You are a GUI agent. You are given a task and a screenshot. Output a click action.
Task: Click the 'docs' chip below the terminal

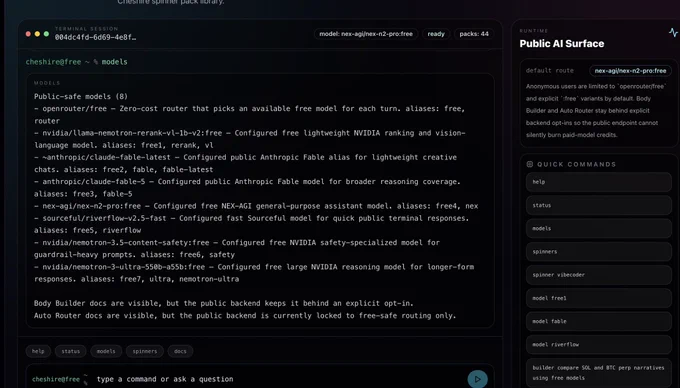coord(180,351)
